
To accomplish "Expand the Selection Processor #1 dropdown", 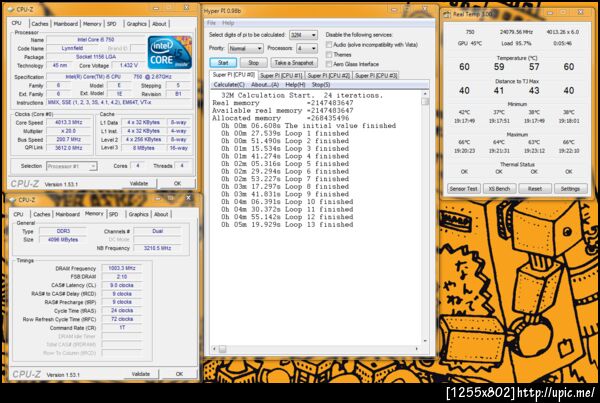I will pyautogui.click(x=72, y=166).
